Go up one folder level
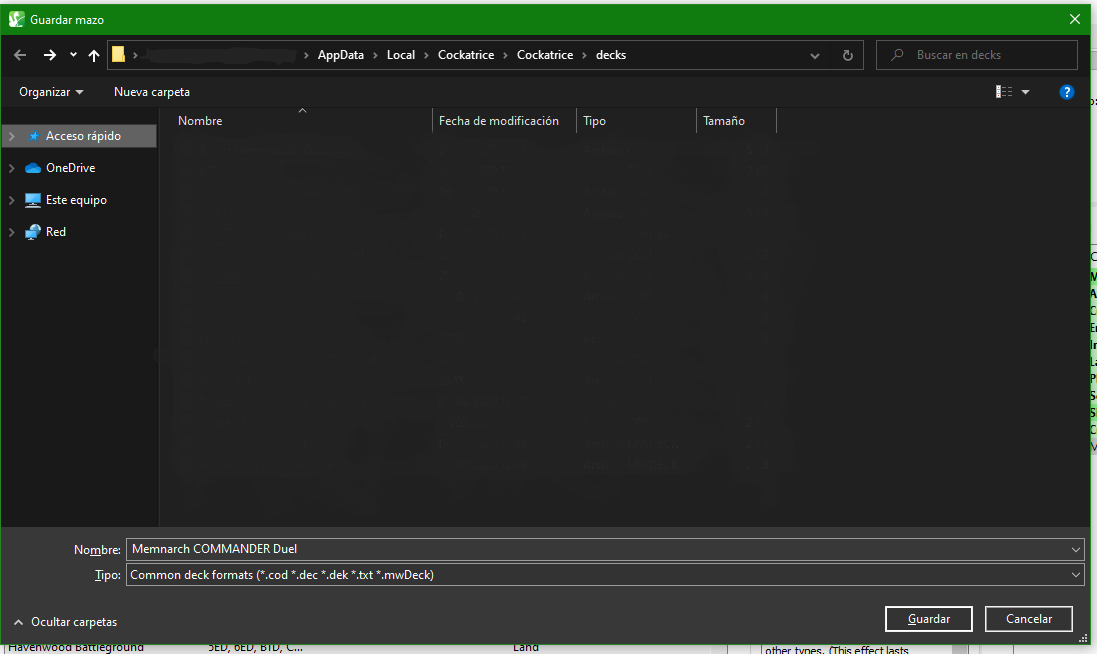 94,55
